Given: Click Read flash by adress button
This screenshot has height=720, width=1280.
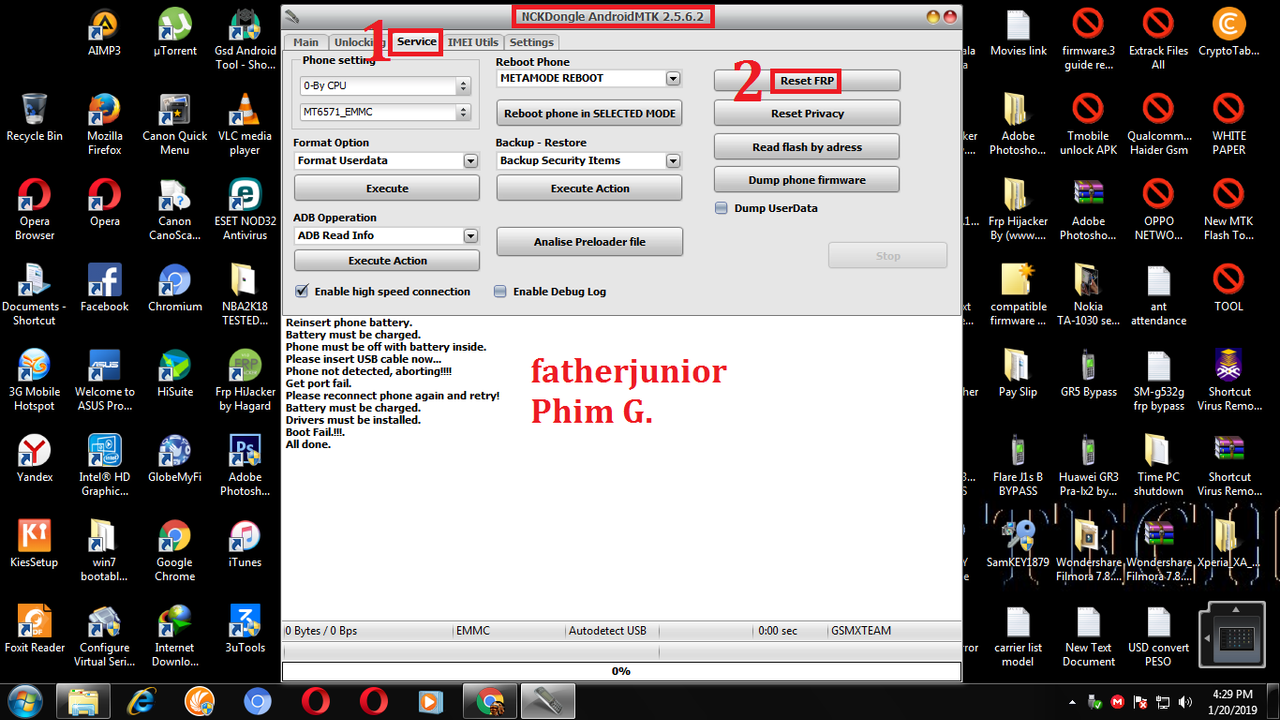Looking at the screenshot, I should click(807, 147).
